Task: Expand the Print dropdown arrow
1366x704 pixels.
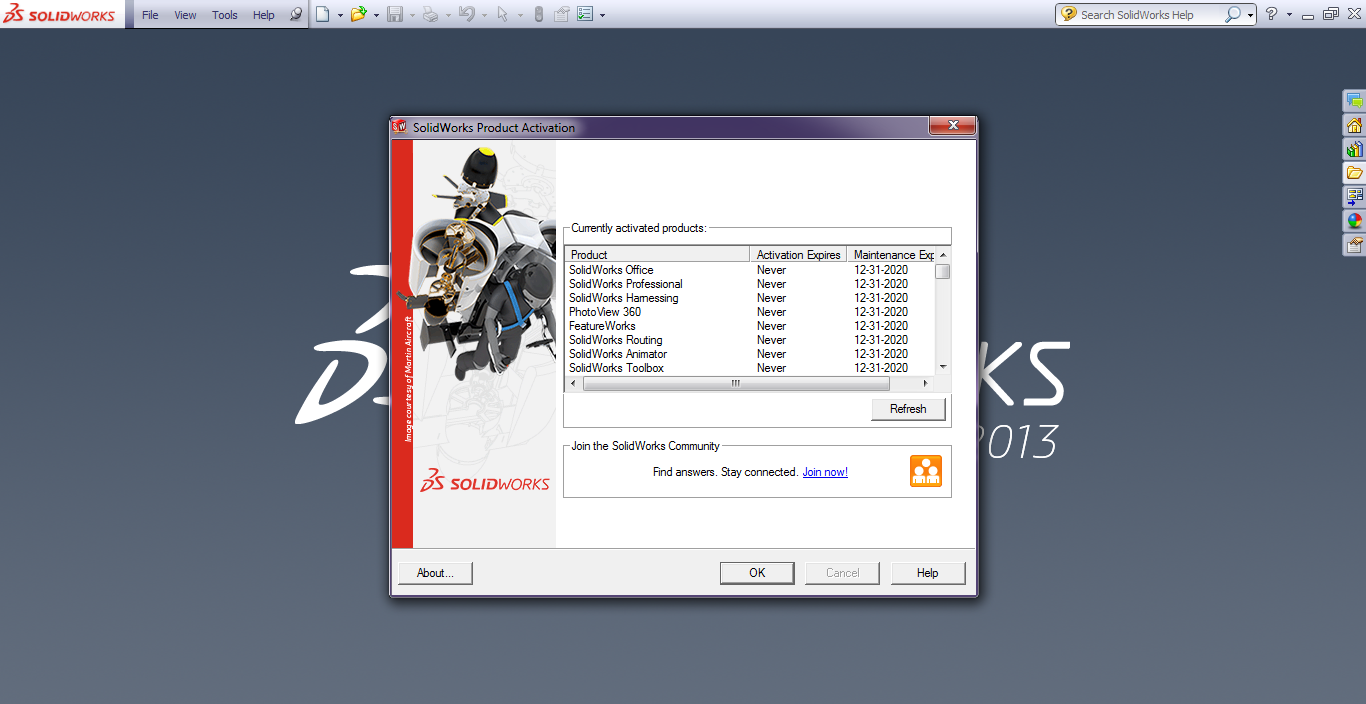Action: (448, 15)
